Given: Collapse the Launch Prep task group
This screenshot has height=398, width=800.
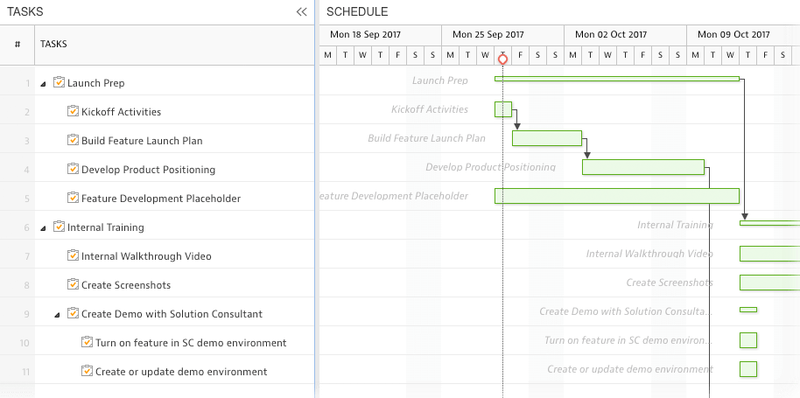Looking at the screenshot, I should click(43, 84).
